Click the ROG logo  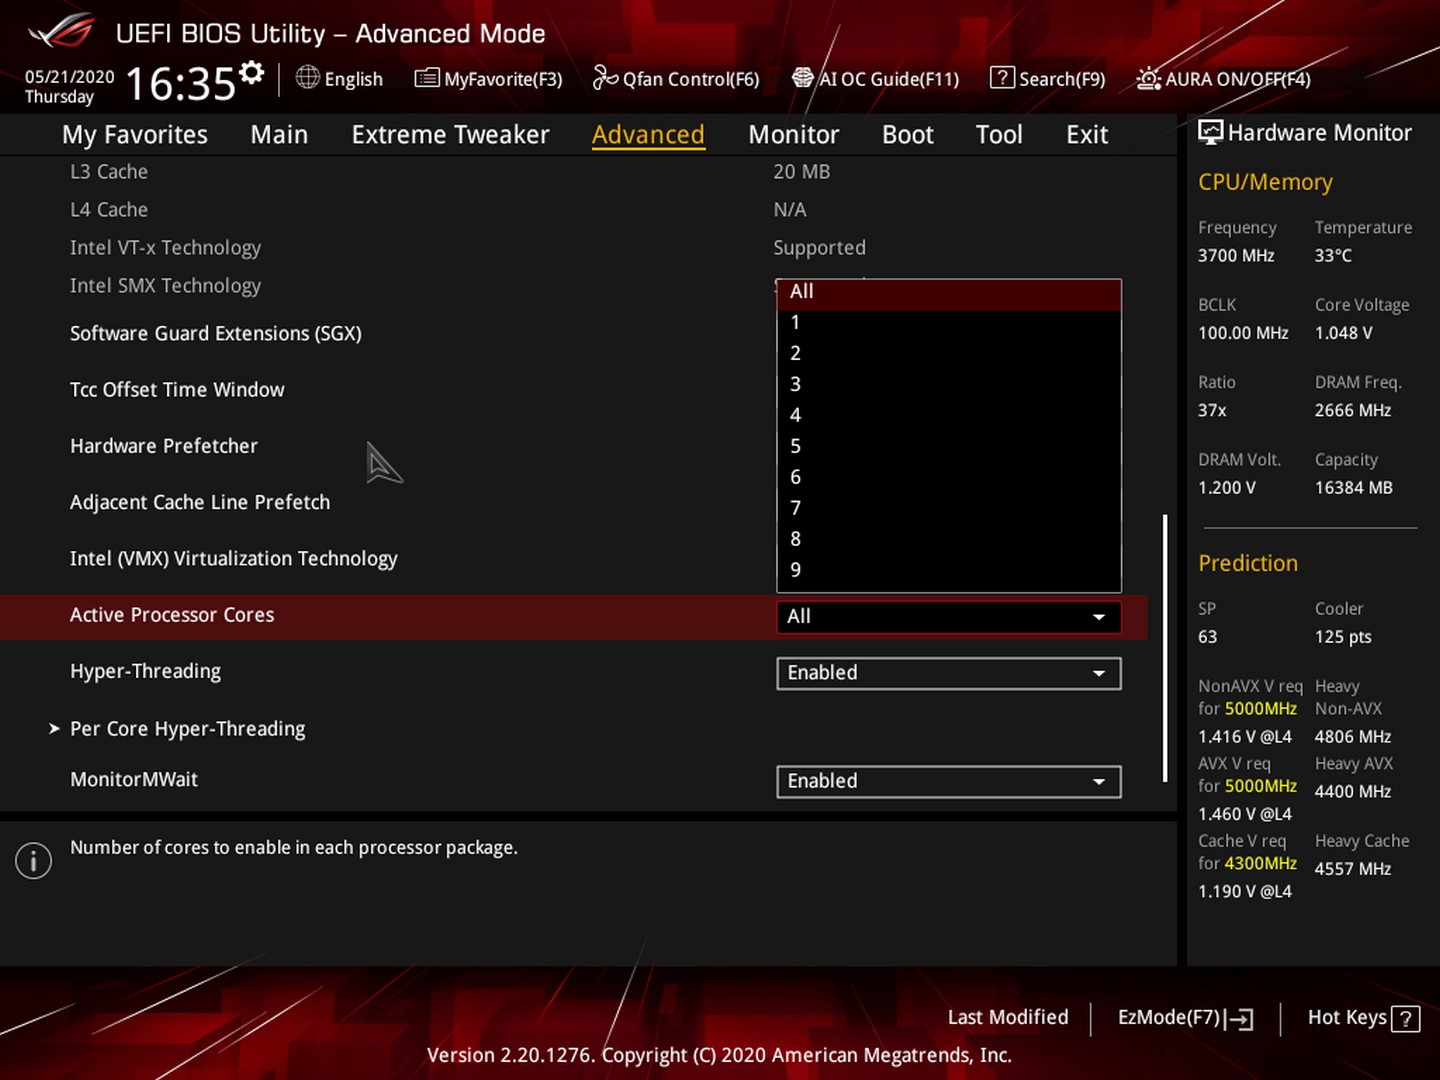pyautogui.click(x=60, y=32)
